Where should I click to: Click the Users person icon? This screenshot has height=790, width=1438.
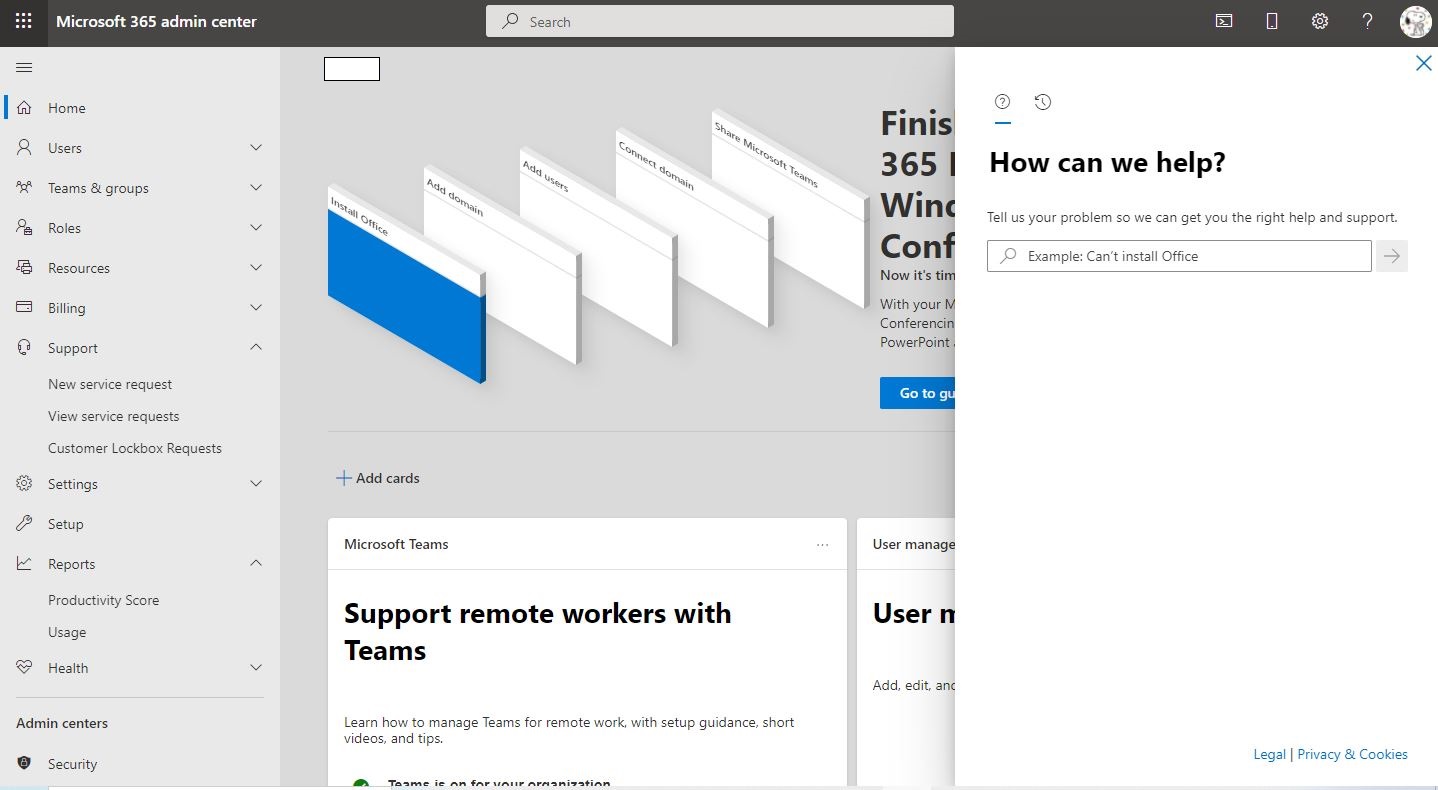click(x=25, y=148)
